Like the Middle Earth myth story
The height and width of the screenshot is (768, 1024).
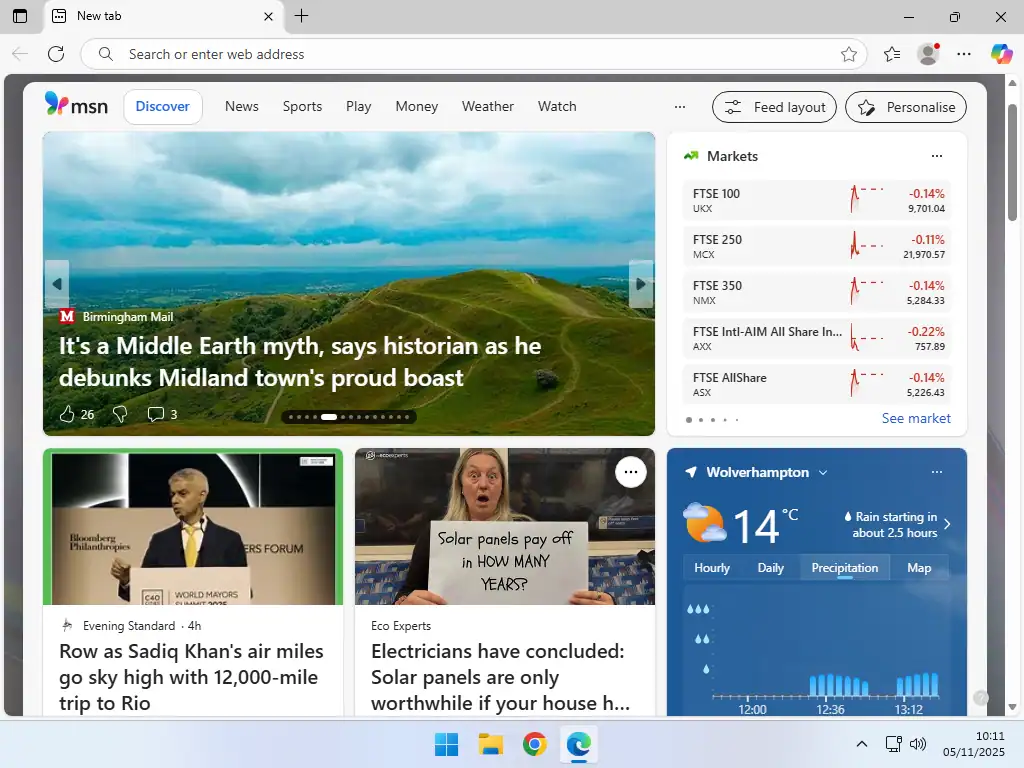68,413
